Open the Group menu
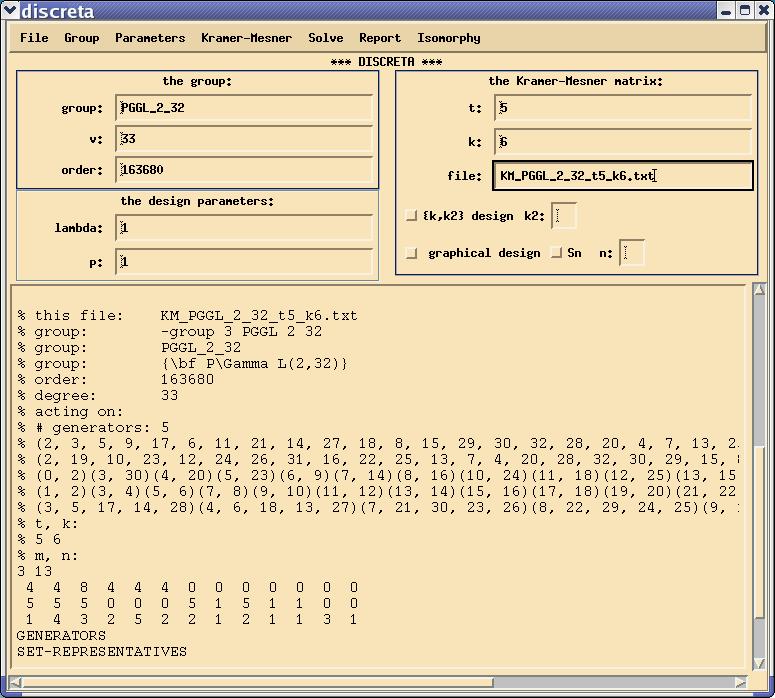Image resolution: width=775 pixels, height=698 pixels. (x=82, y=38)
